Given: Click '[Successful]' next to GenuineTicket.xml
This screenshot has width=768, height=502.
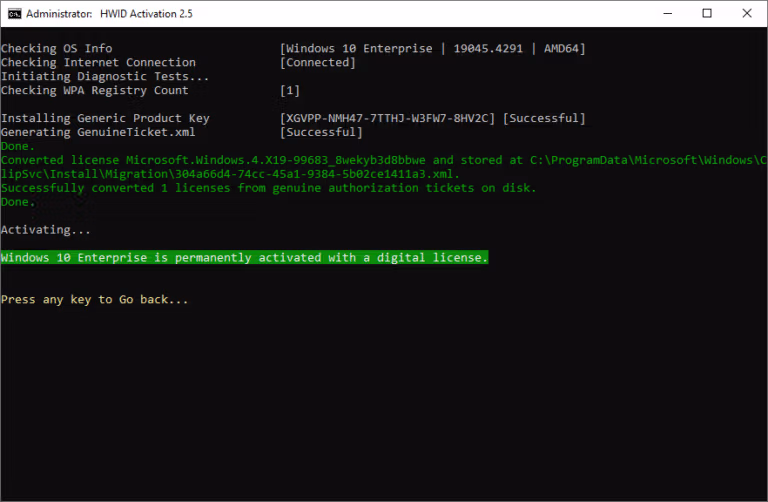Looking at the screenshot, I should tap(321, 132).
